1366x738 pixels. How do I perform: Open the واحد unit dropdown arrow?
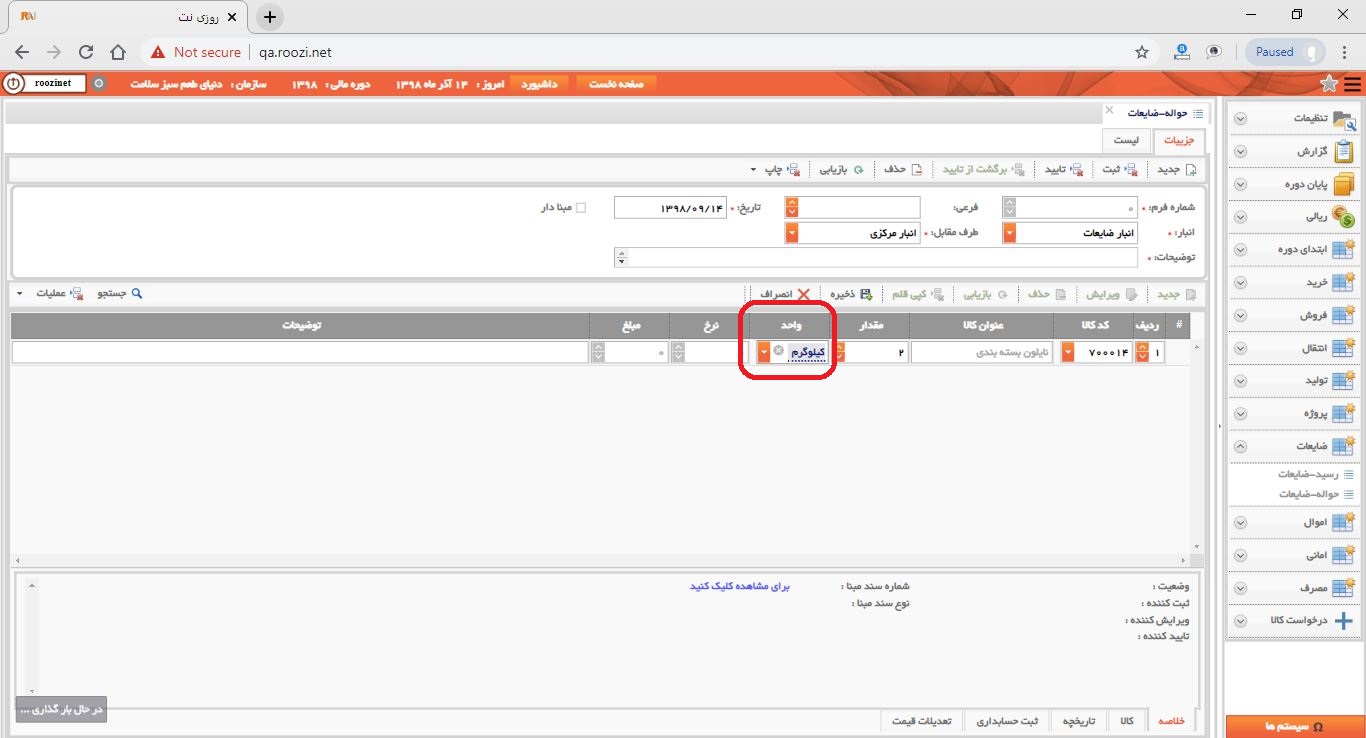764,352
